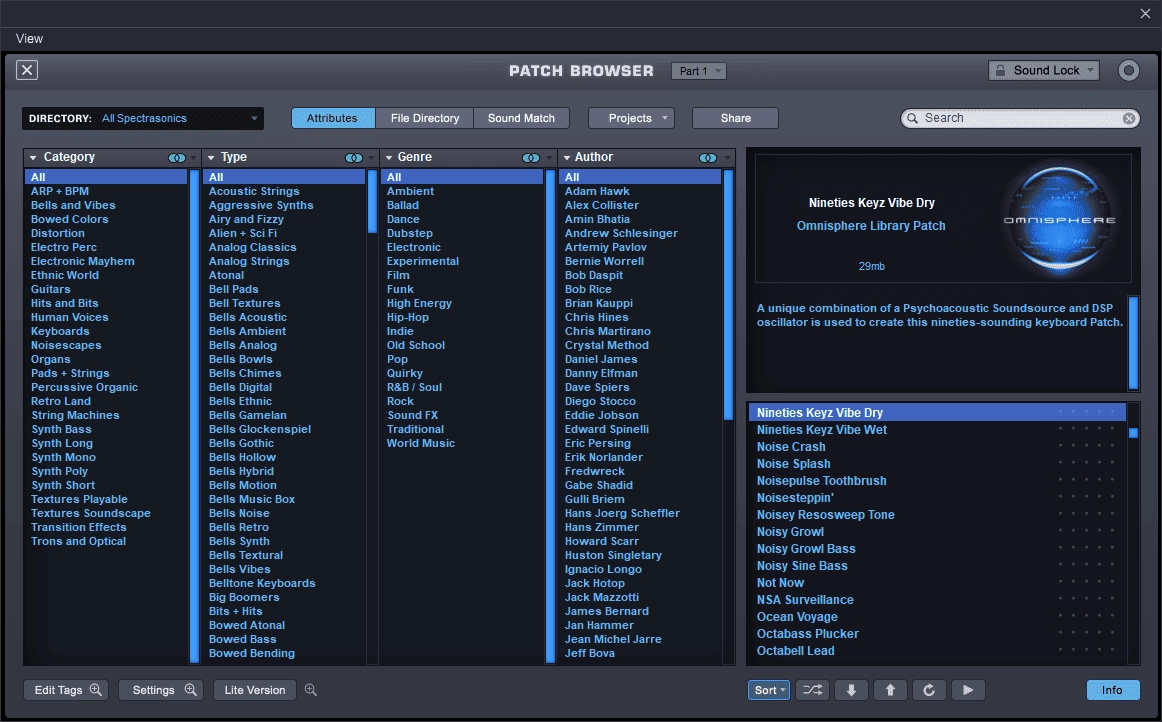Image resolution: width=1162 pixels, height=722 pixels.
Task: Toggle the Genre column link icon
Action: pos(531,158)
